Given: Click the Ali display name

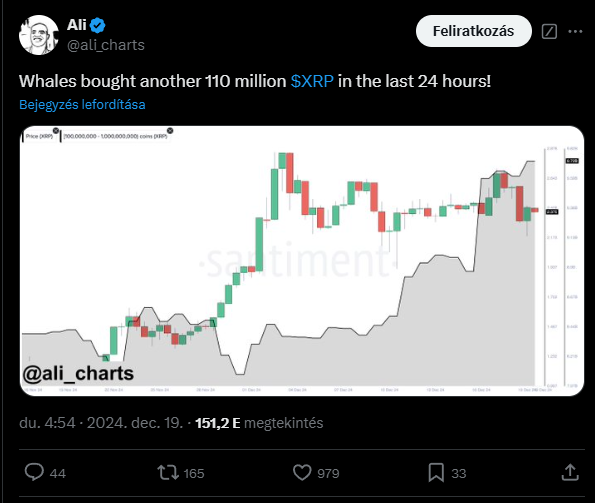Looking at the screenshot, I should click(x=77, y=25).
